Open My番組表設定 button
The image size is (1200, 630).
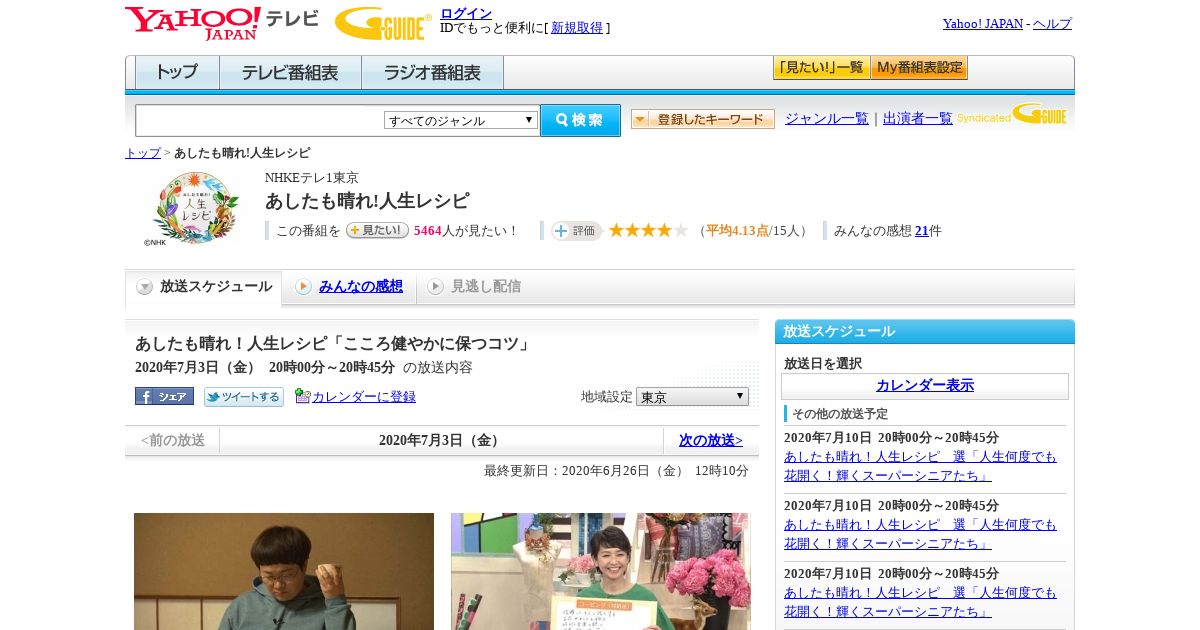(x=919, y=68)
